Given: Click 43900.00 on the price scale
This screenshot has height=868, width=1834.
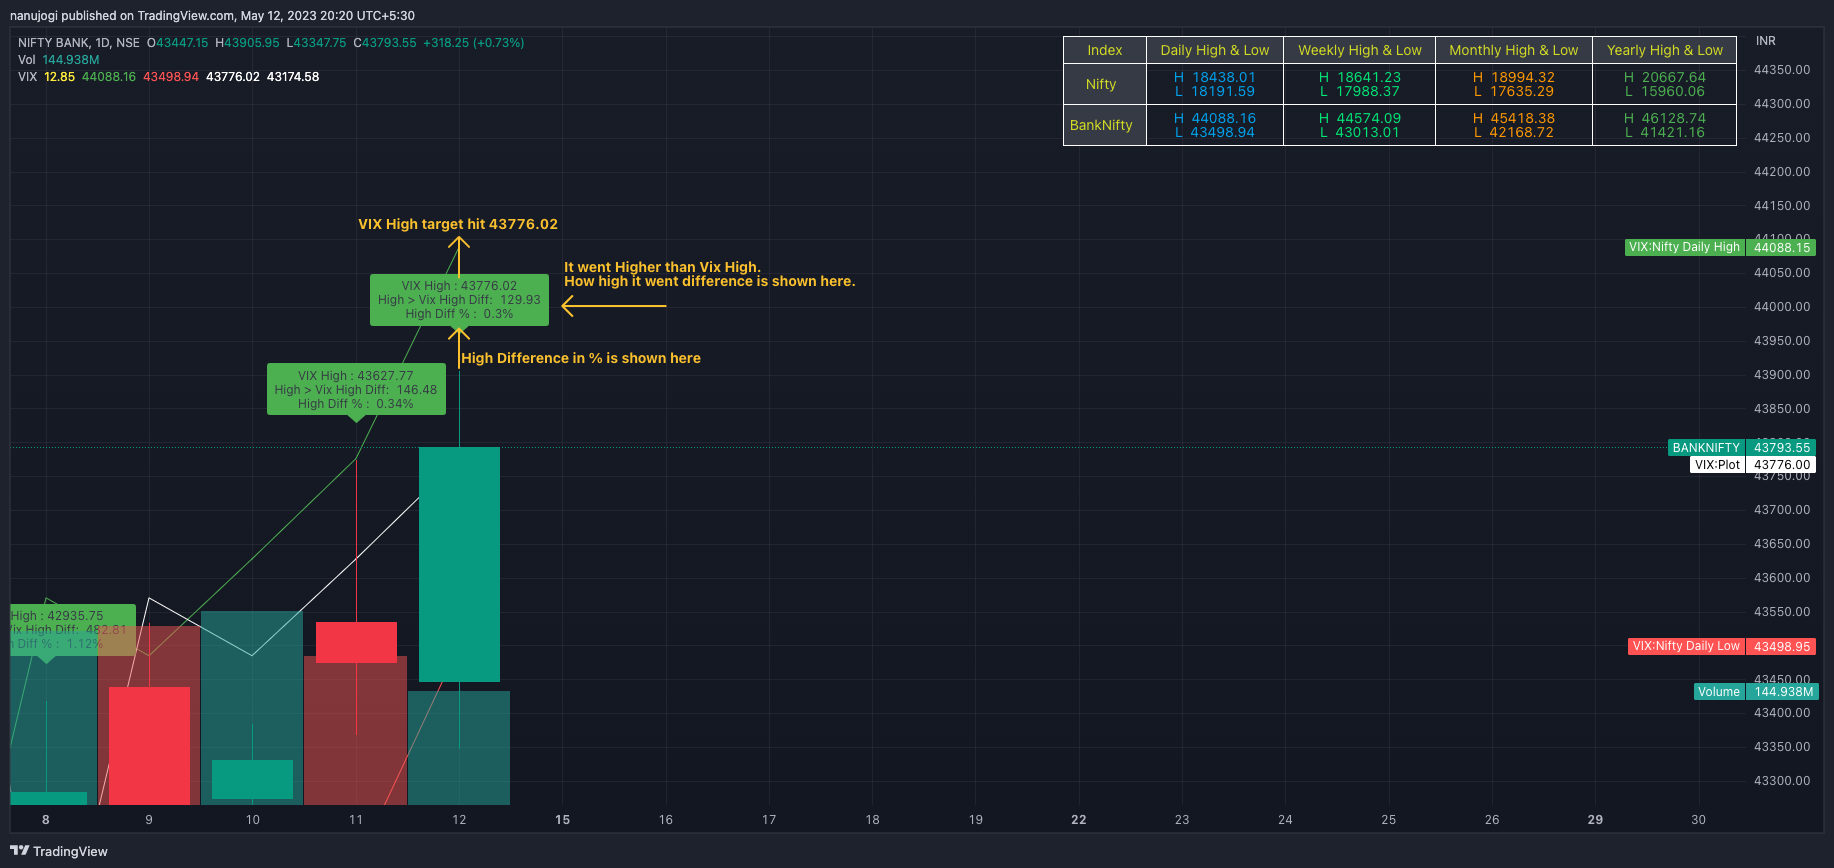Looking at the screenshot, I should [x=1782, y=375].
